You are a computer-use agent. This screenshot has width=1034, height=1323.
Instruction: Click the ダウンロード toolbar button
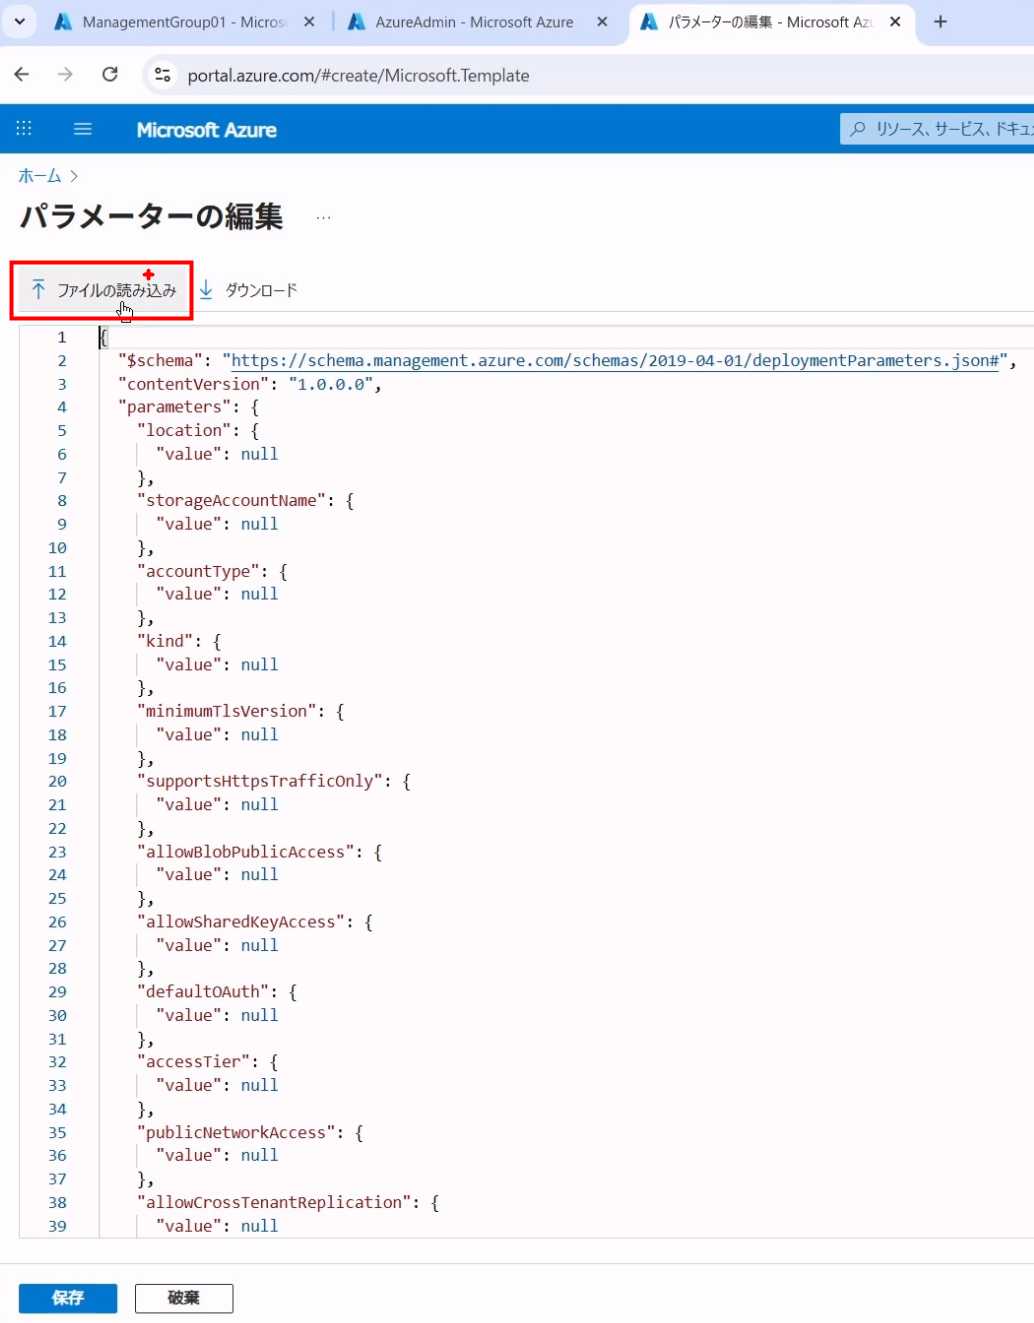tap(248, 290)
